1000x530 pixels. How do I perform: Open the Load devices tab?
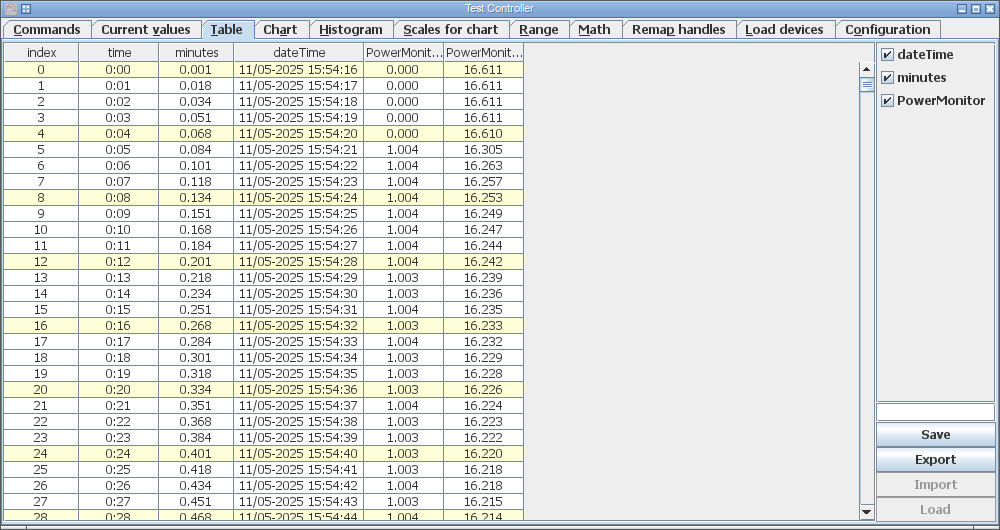click(x=784, y=30)
